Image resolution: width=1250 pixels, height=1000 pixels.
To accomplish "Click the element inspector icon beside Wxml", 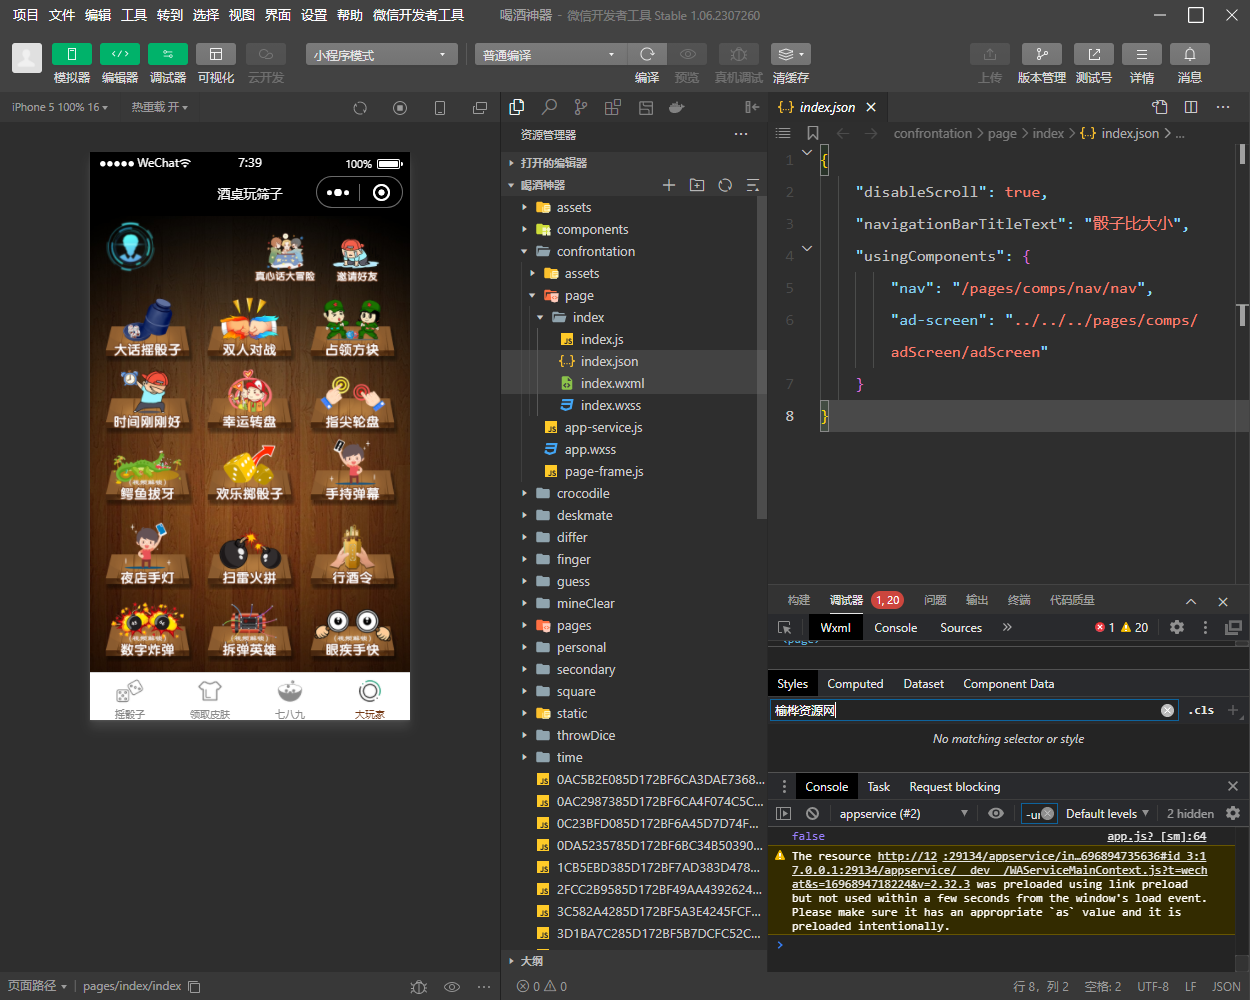I will coord(785,627).
